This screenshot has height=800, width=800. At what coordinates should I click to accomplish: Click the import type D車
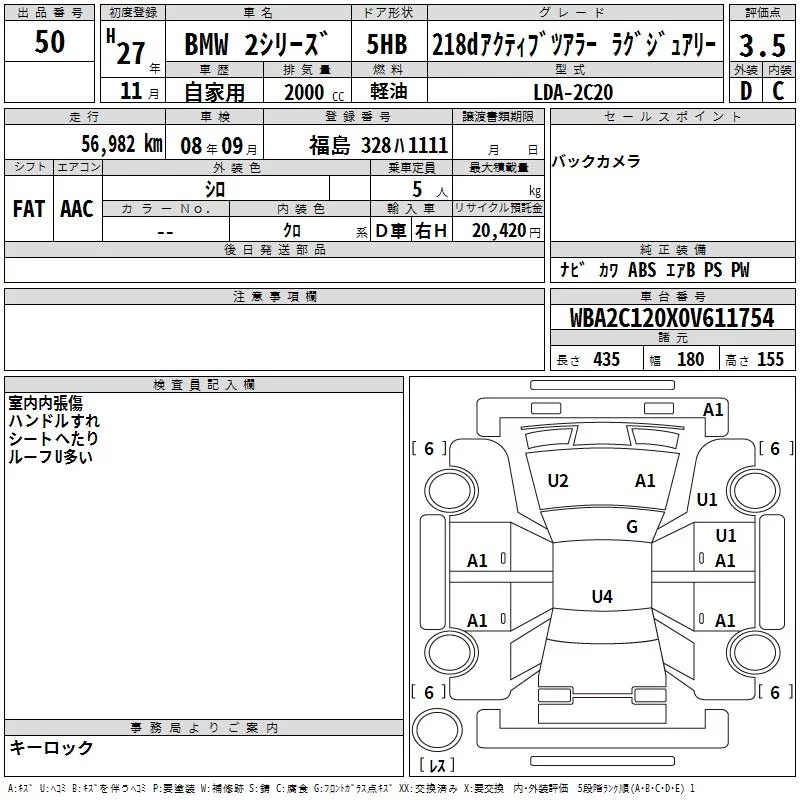click(391, 231)
